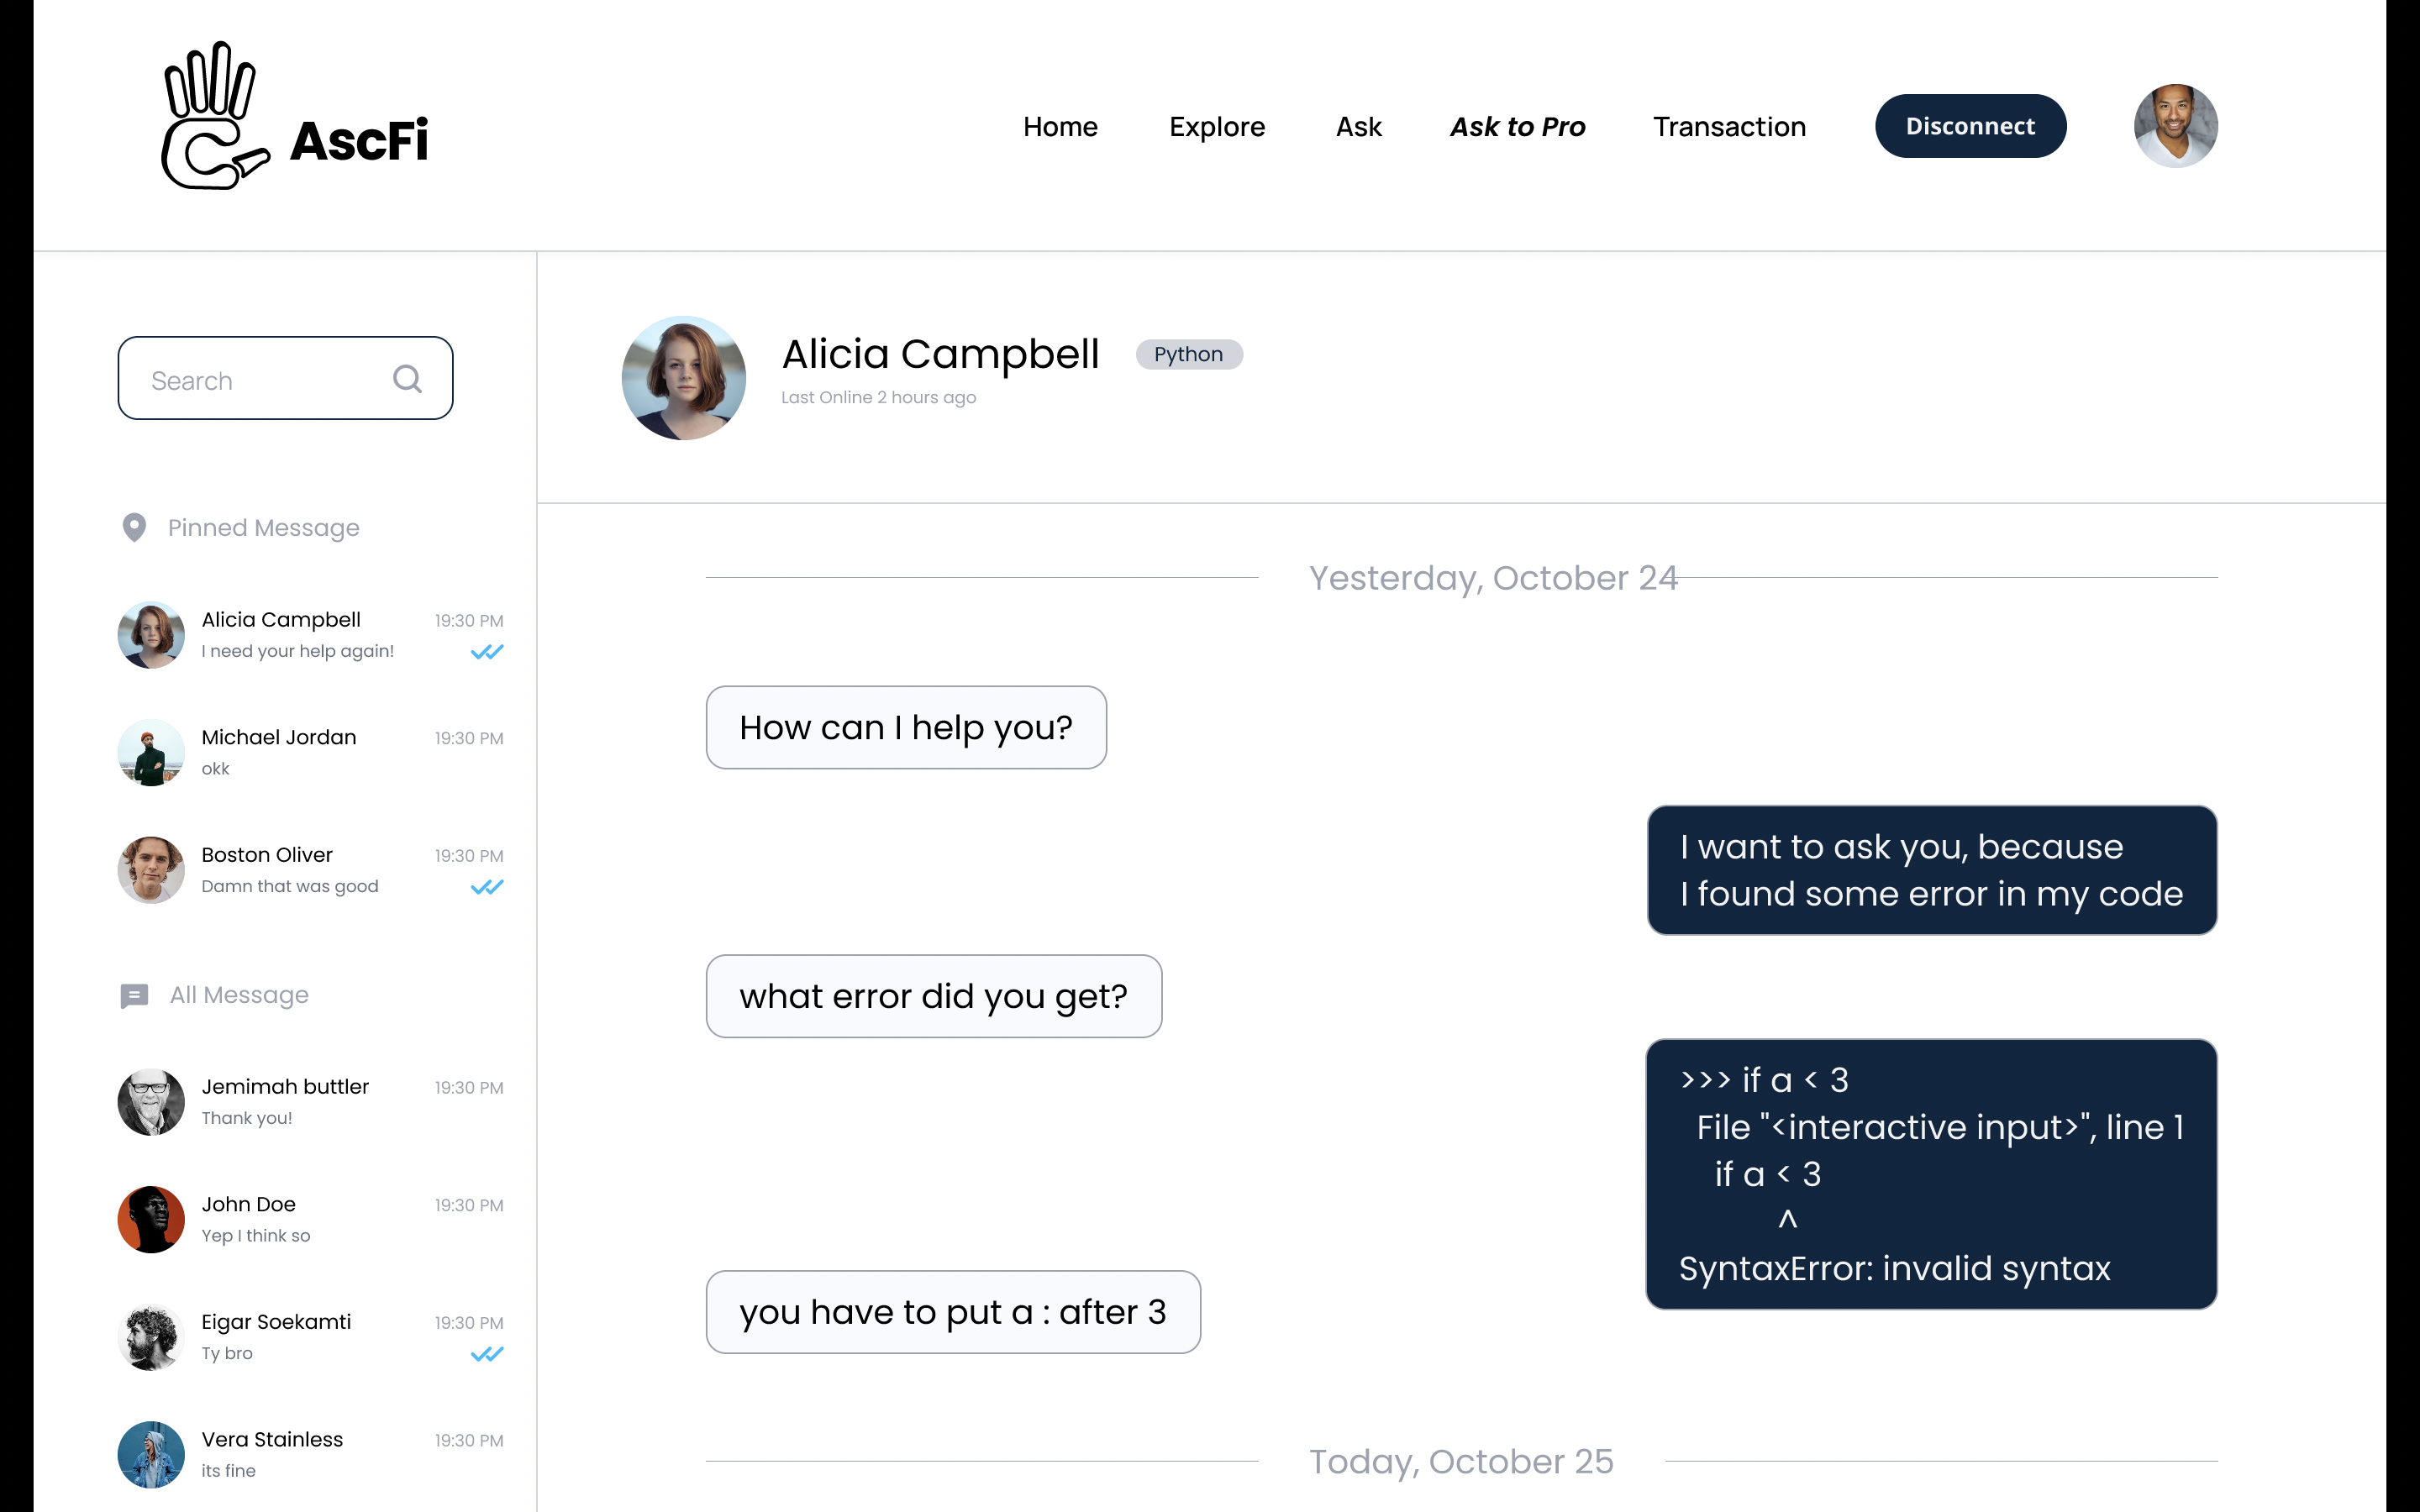Viewport: 2420px width, 1512px height.
Task: Click the Pinned Message pin icon
Action: pos(134,527)
